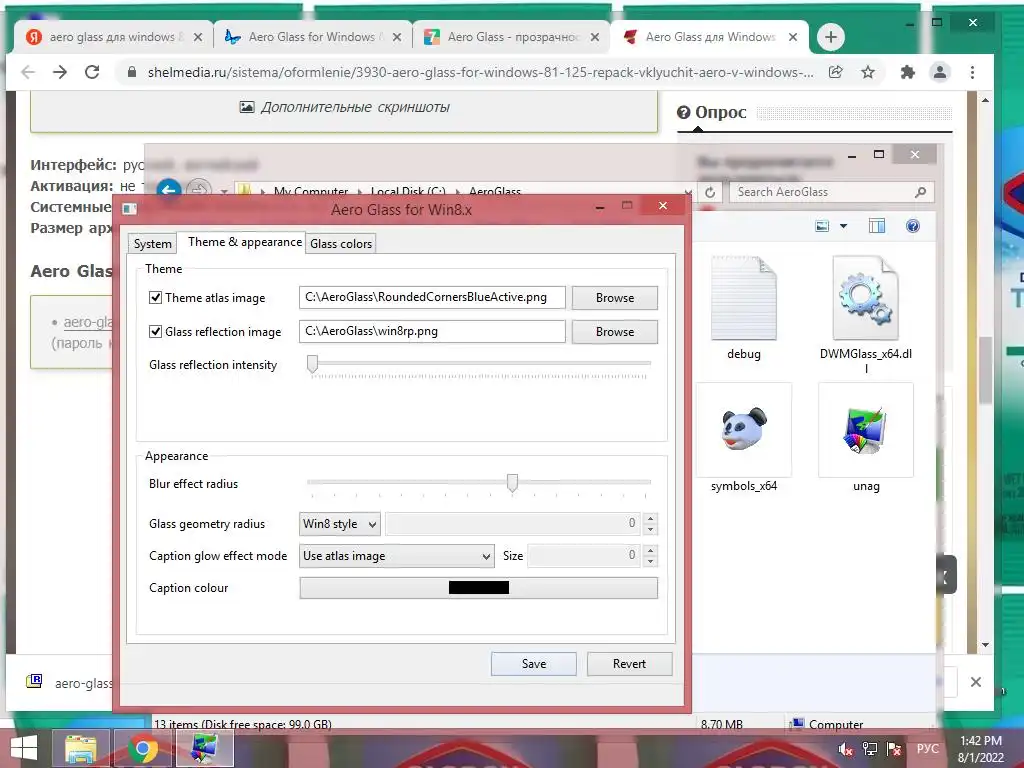Pick the Caption colour black swatch
The height and width of the screenshot is (768, 1024).
[479, 588]
